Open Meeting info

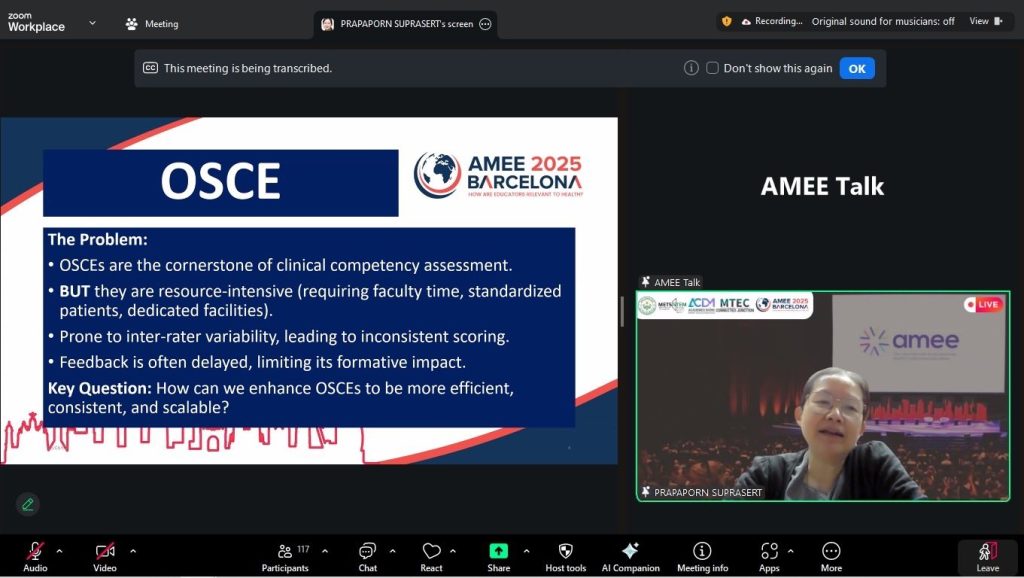tap(702, 552)
